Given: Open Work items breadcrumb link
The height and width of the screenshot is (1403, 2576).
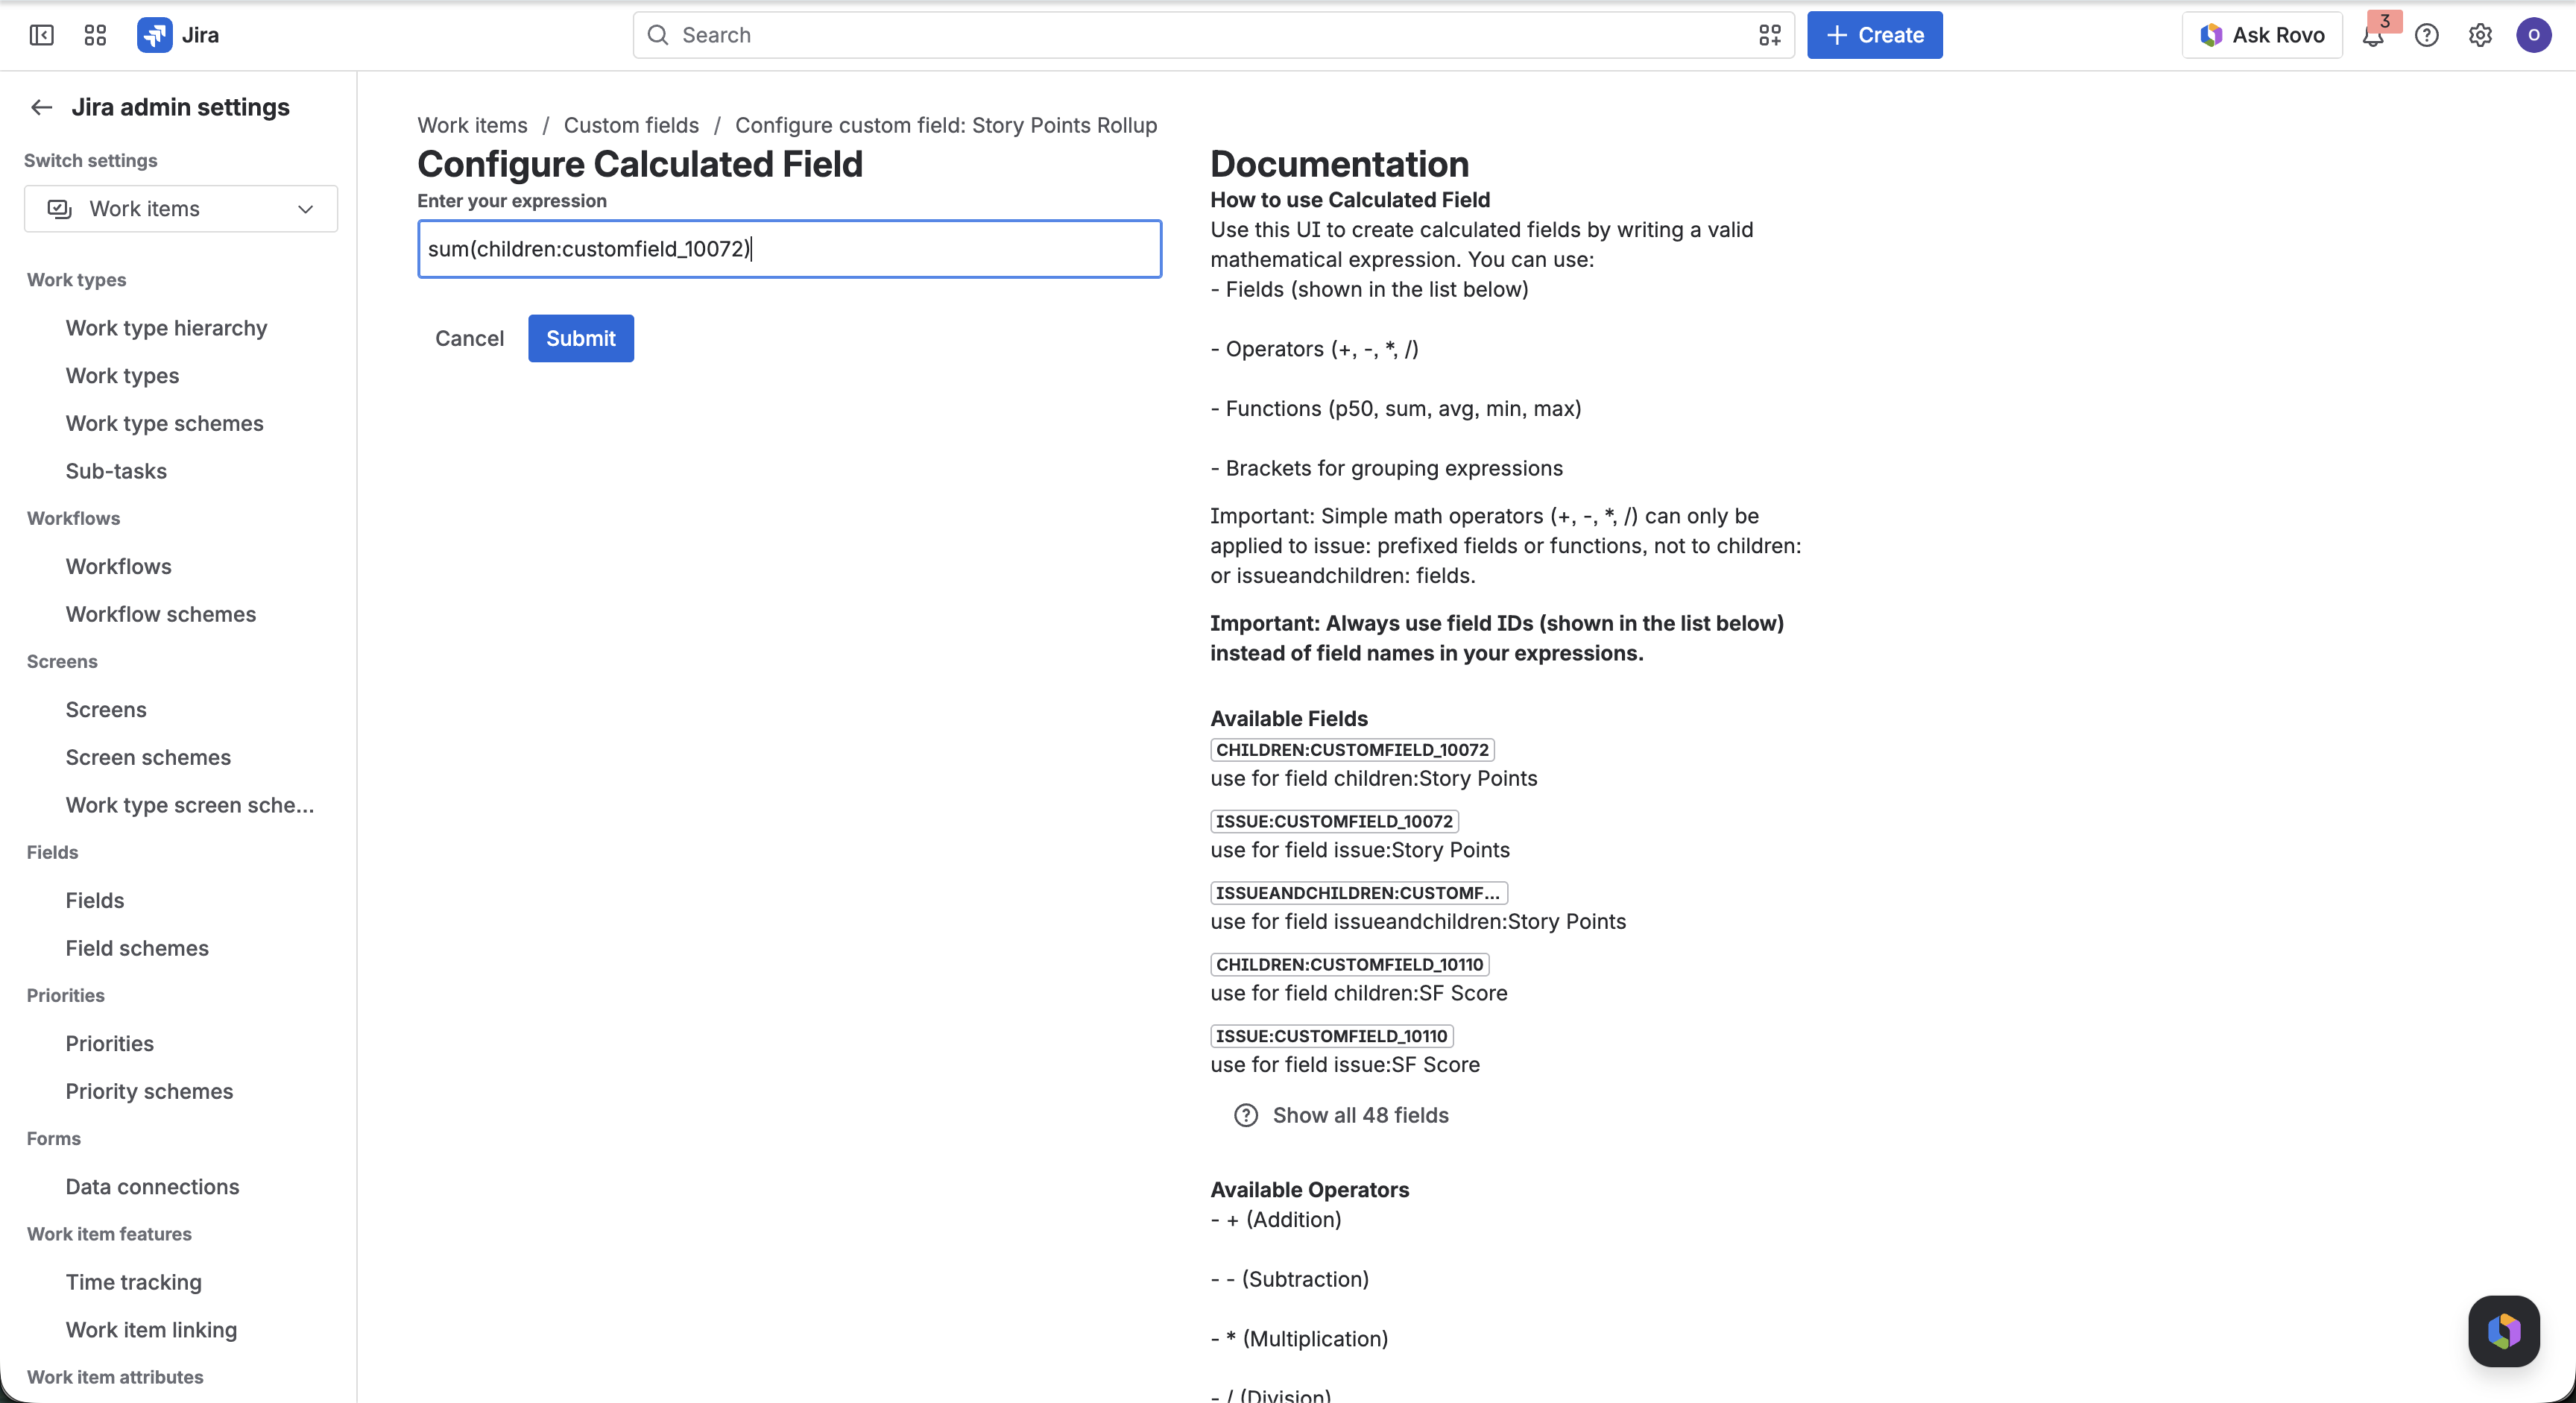Looking at the screenshot, I should pos(472,125).
